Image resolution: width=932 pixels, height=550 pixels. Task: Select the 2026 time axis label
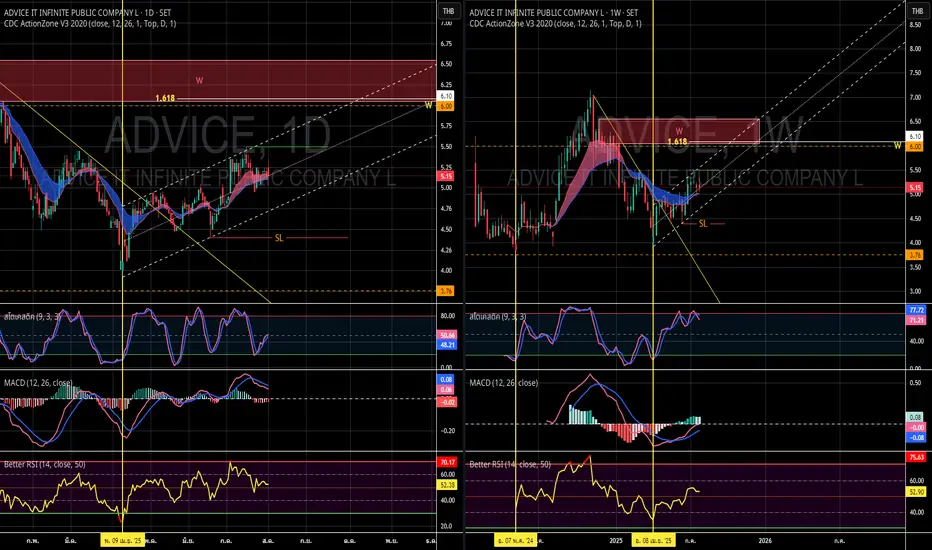(765, 540)
